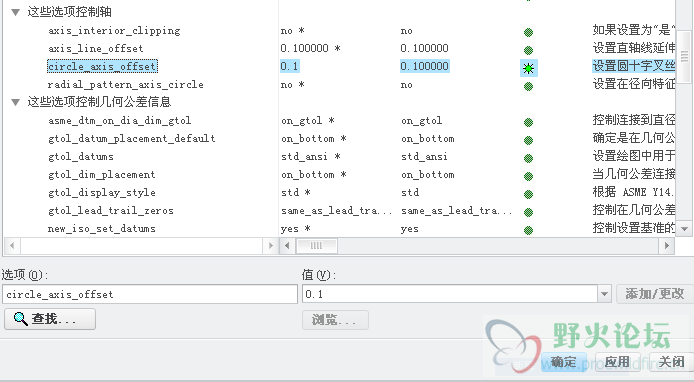Click right arrow of options-name horizontal scrollbar
Image resolution: width=694 pixels, height=382 pixels.
pos(270,246)
